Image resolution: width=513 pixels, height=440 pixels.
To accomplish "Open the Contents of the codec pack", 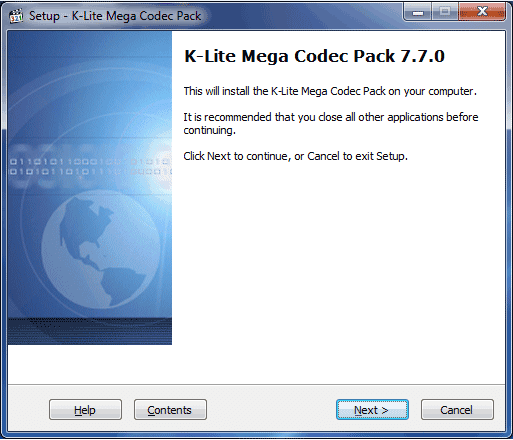I will pyautogui.click(x=170, y=410).
